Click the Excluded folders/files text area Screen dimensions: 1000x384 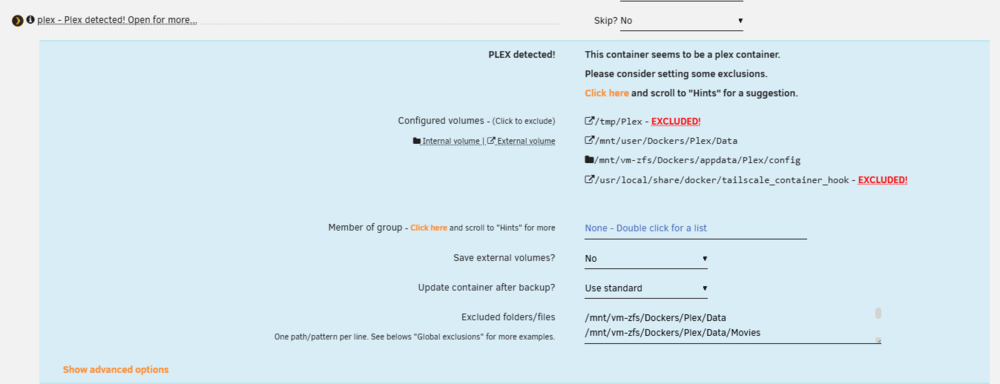[732, 325]
